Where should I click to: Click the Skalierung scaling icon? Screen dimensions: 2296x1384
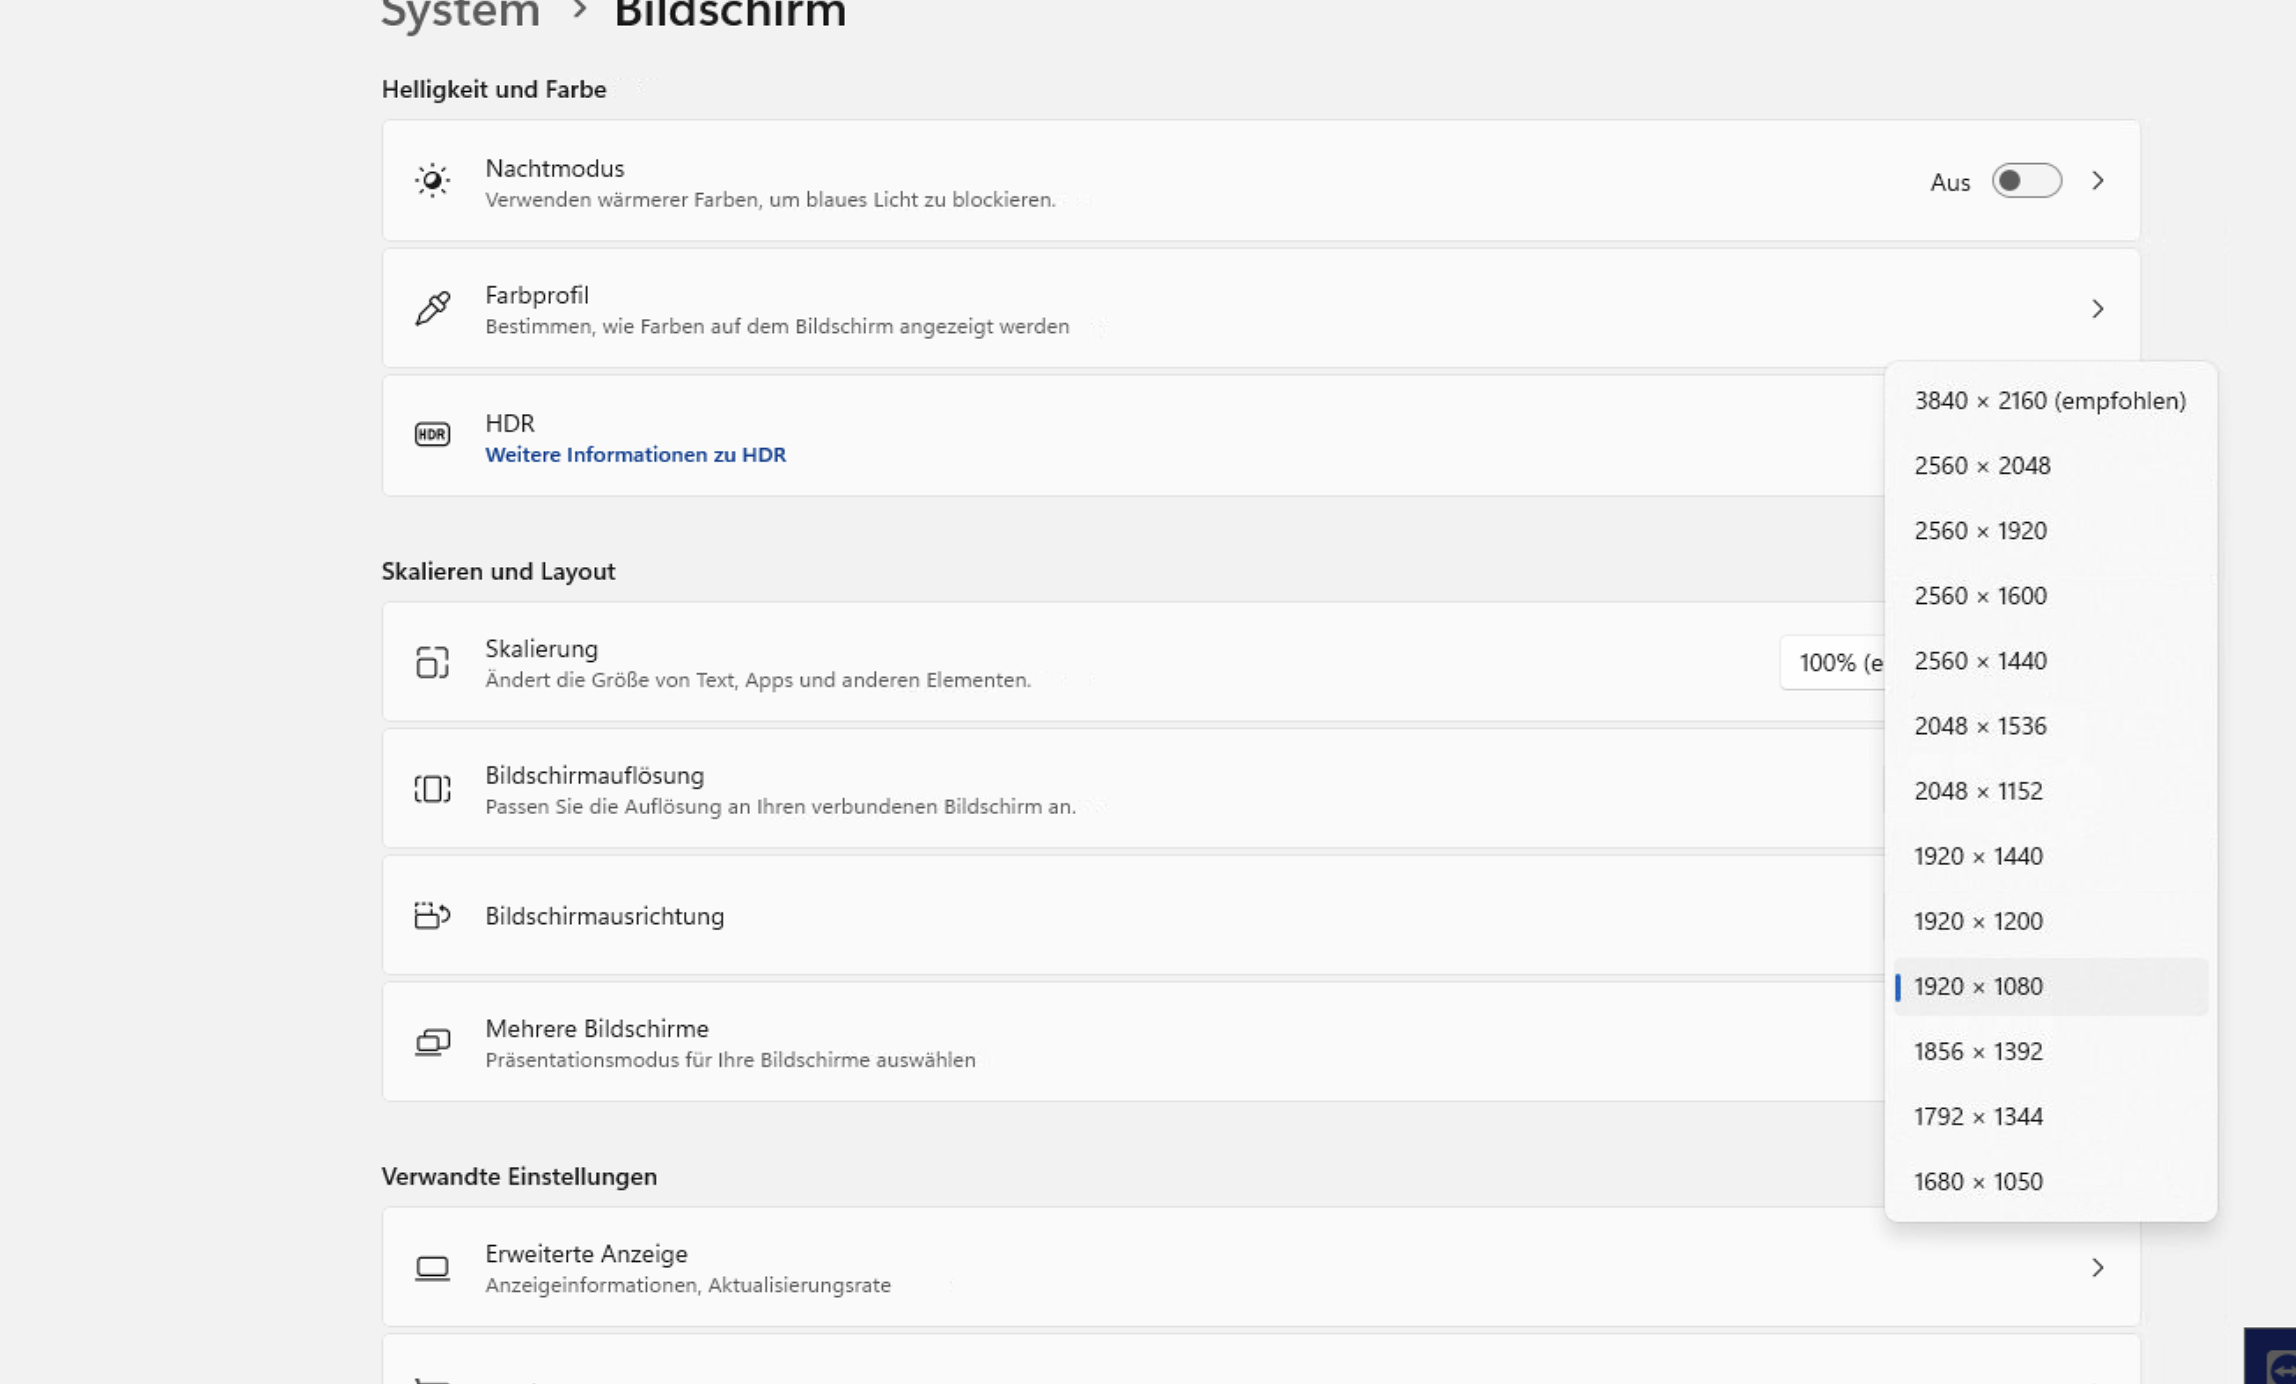[x=432, y=662]
